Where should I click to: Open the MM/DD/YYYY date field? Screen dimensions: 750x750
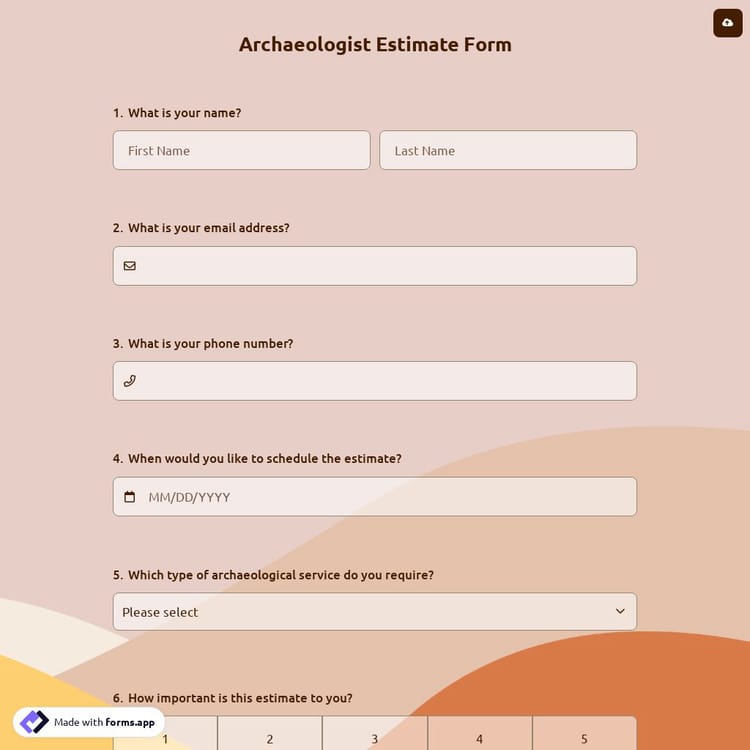385,497
